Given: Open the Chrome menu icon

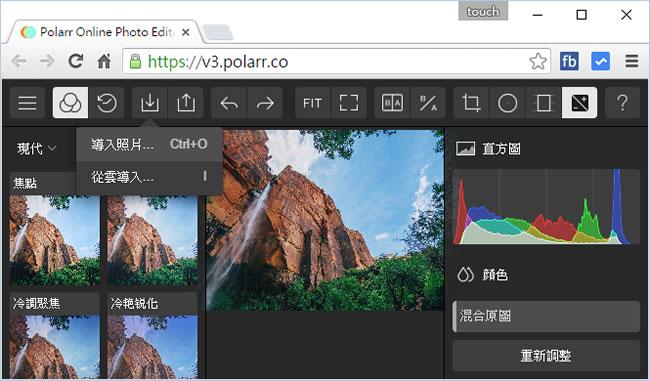Looking at the screenshot, I should click(632, 62).
